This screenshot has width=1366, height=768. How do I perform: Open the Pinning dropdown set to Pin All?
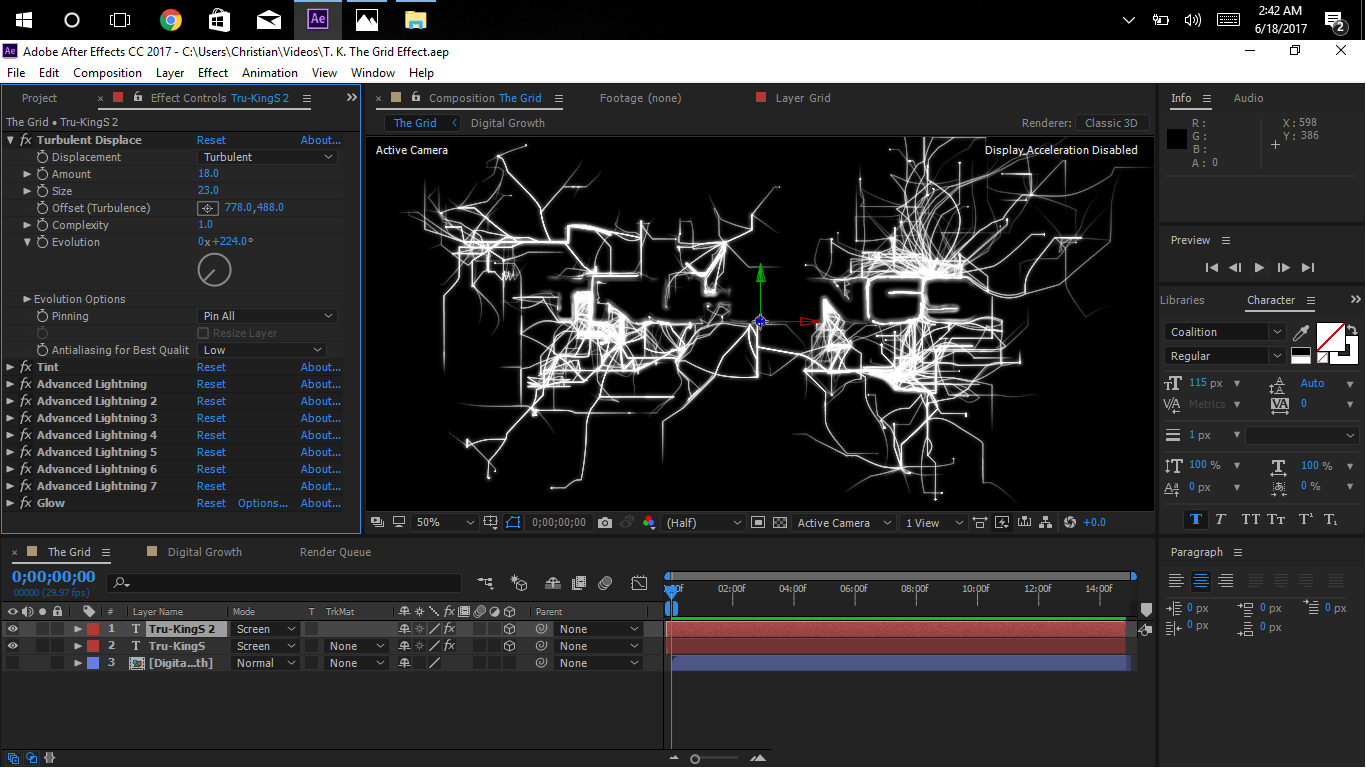[x=267, y=316]
